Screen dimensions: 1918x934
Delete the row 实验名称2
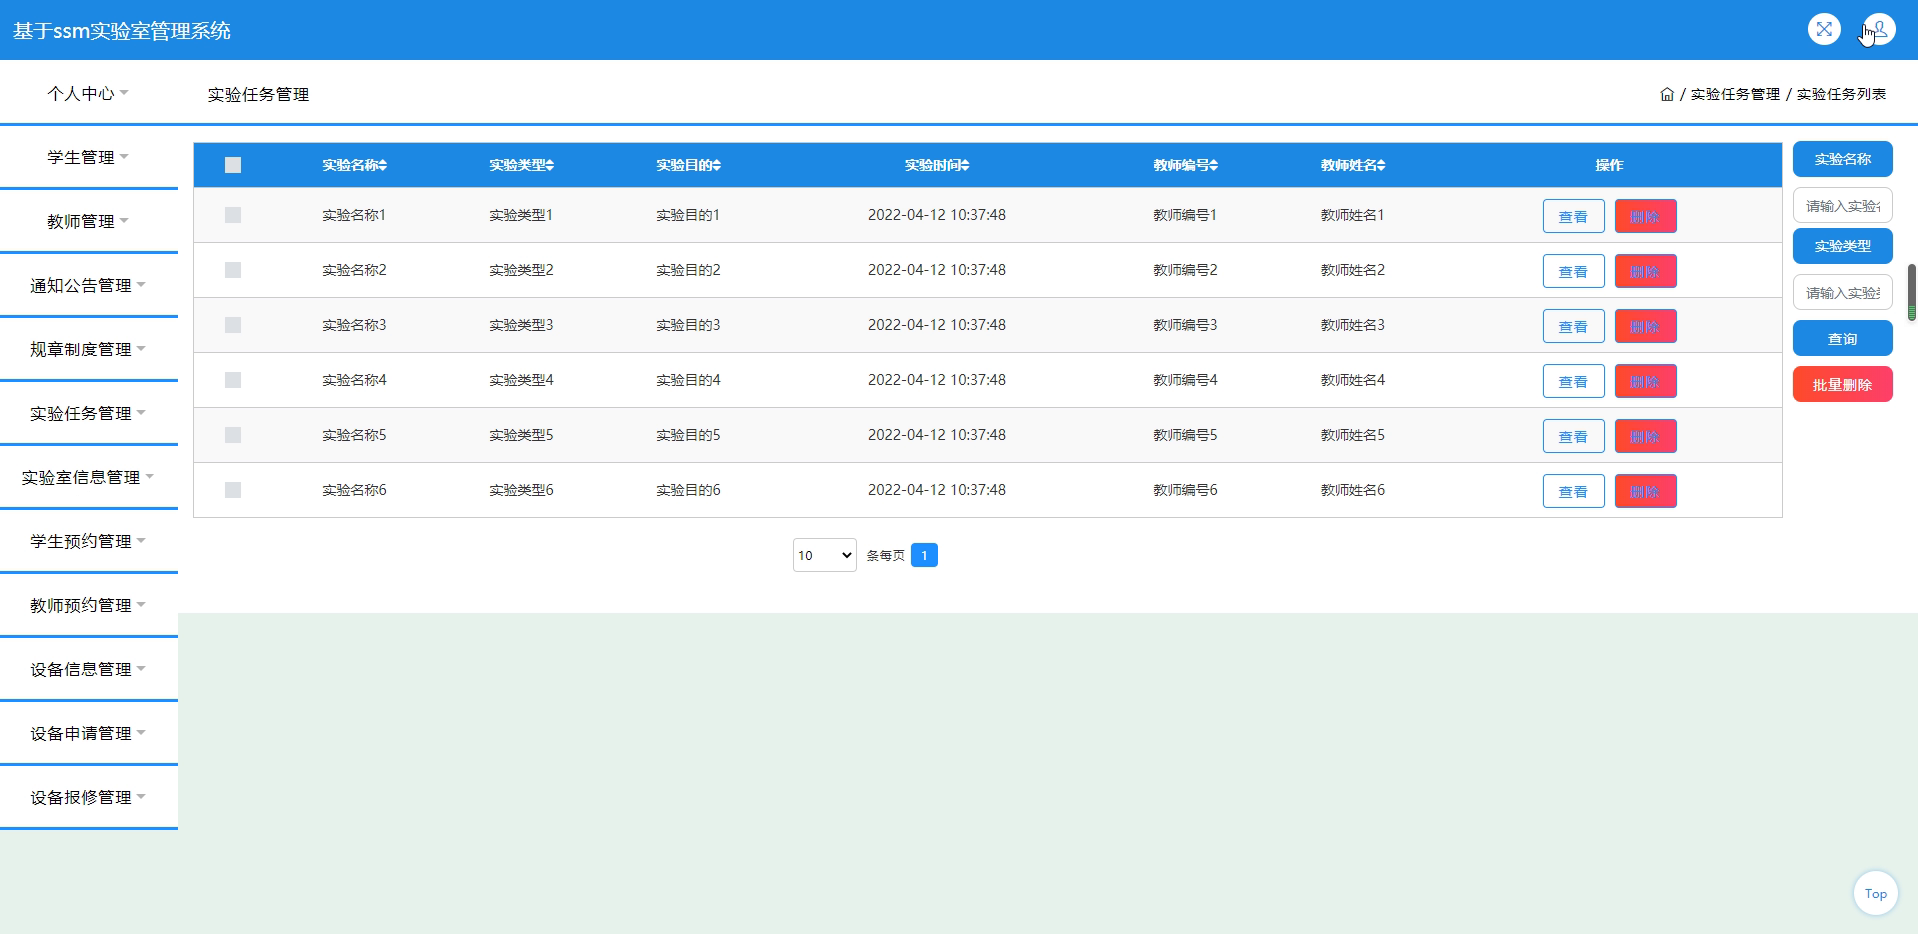(x=1645, y=271)
